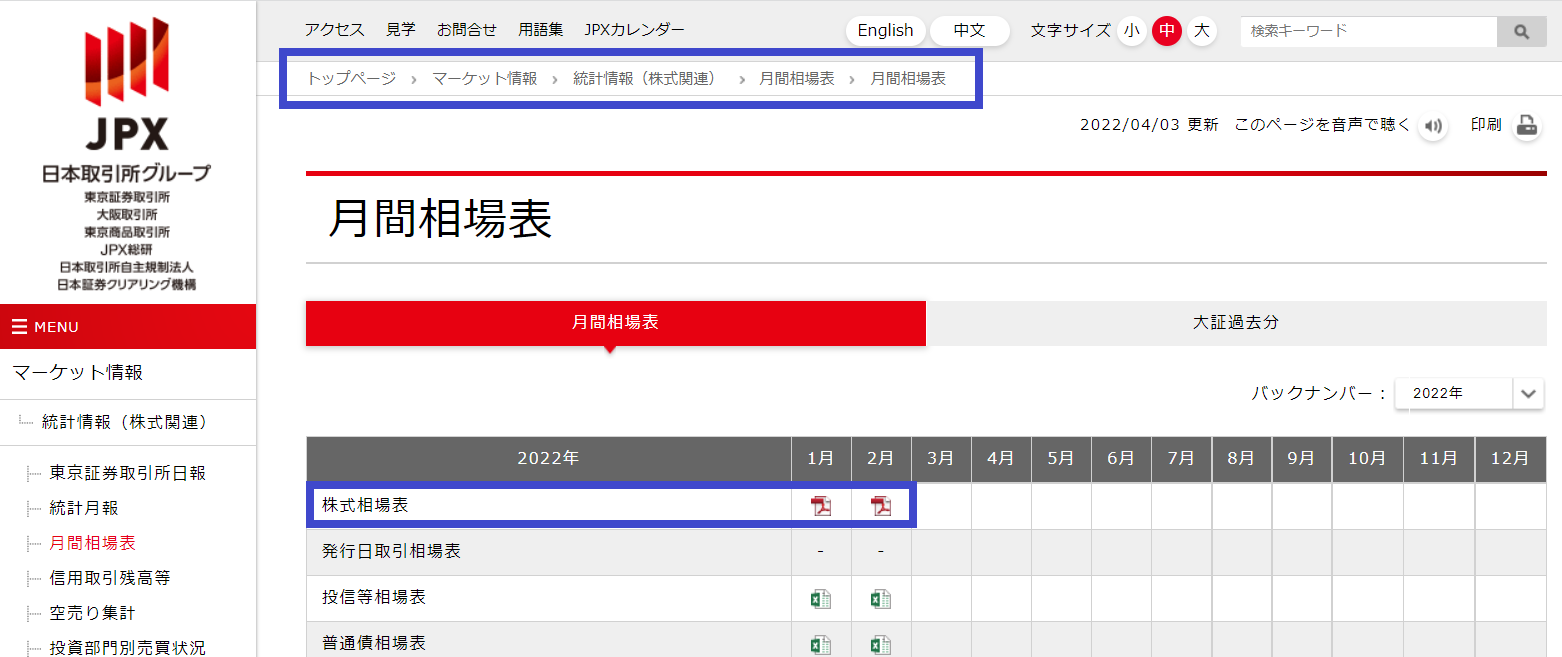
Task: Click the printer icon to print the page
Action: click(x=1526, y=125)
